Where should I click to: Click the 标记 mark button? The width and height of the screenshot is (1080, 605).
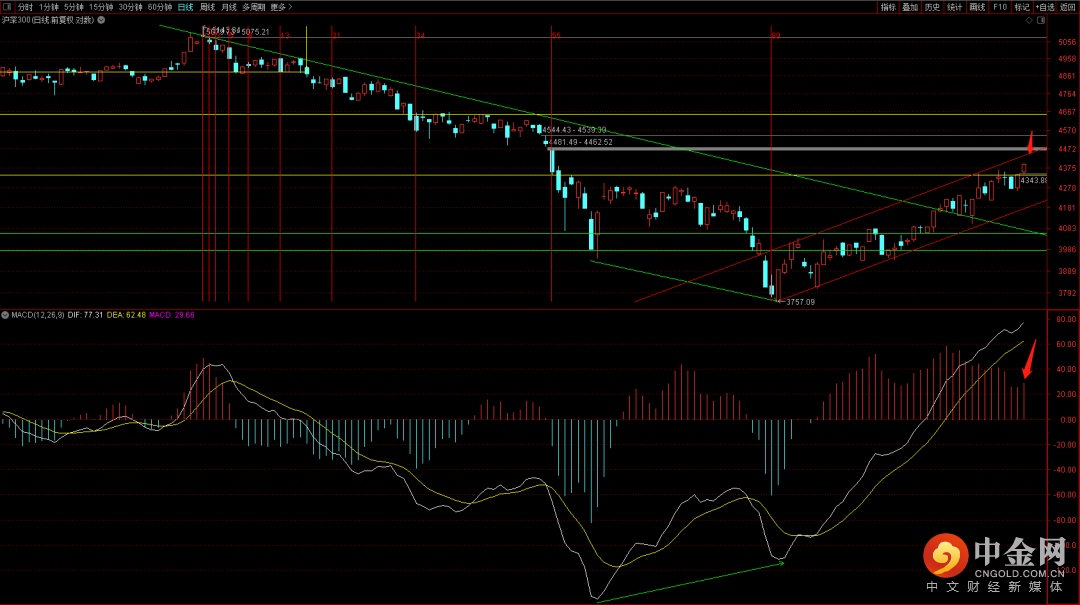click(1021, 7)
